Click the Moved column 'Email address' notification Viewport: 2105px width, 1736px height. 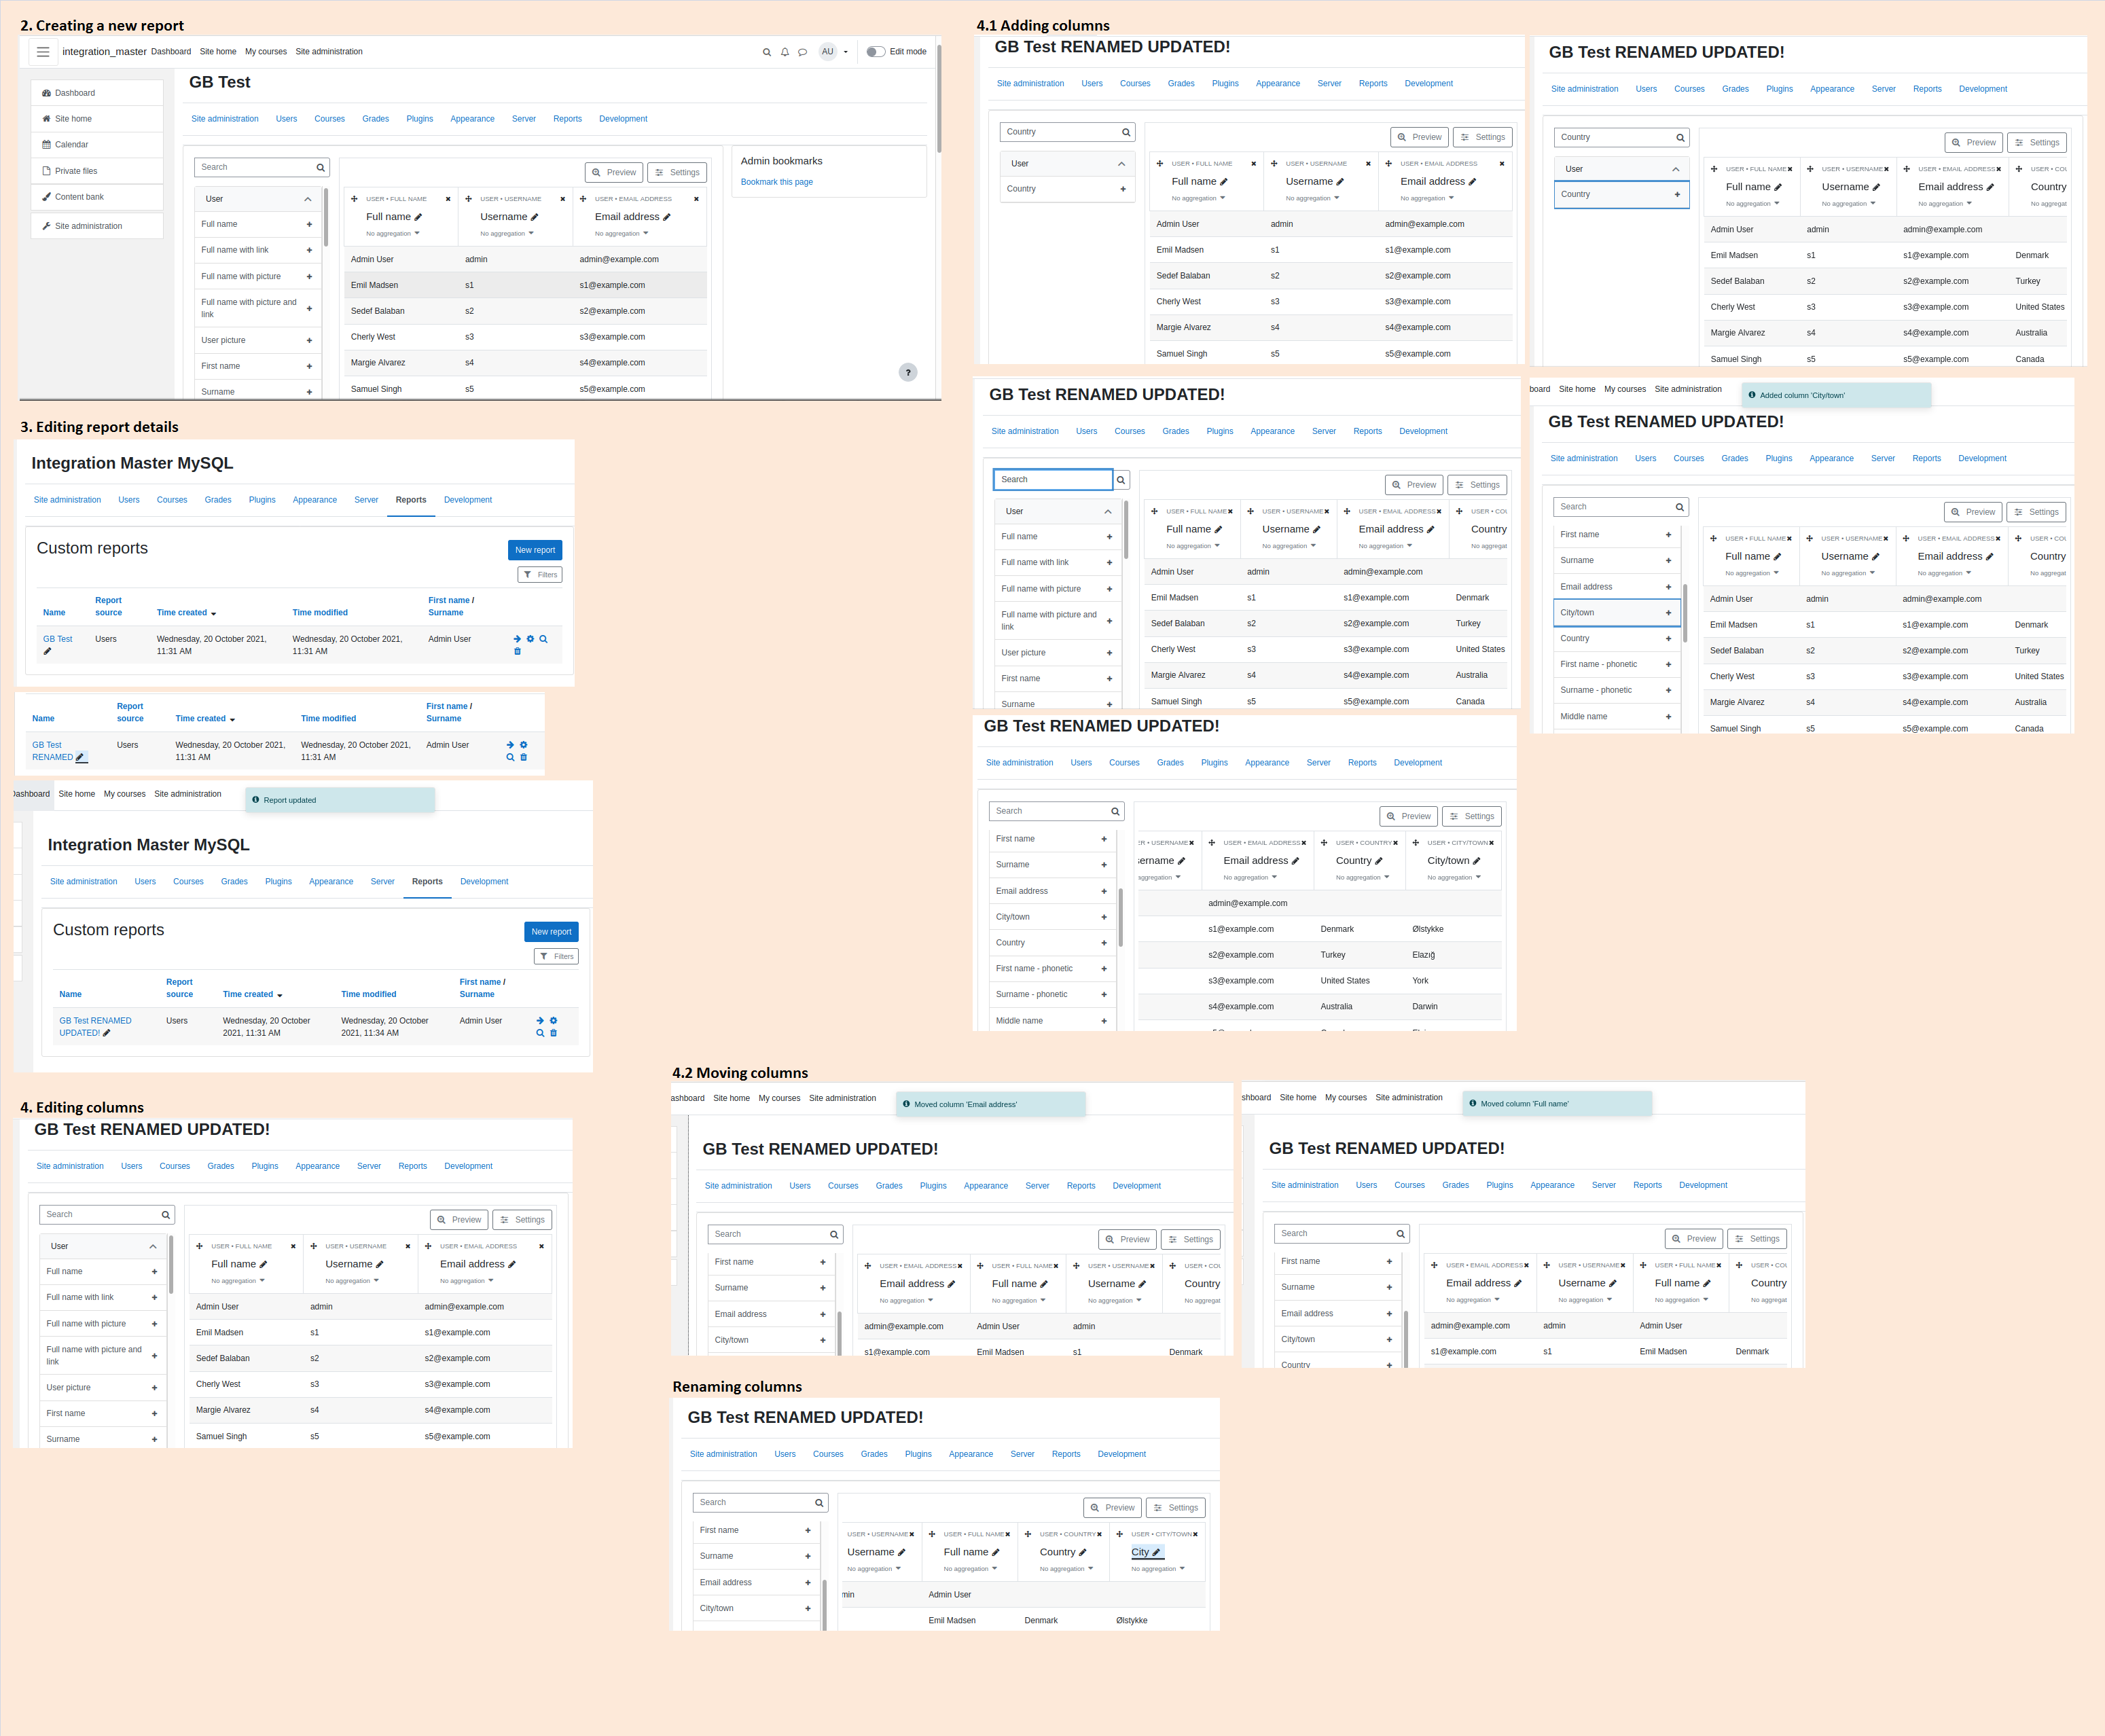[x=991, y=1105]
